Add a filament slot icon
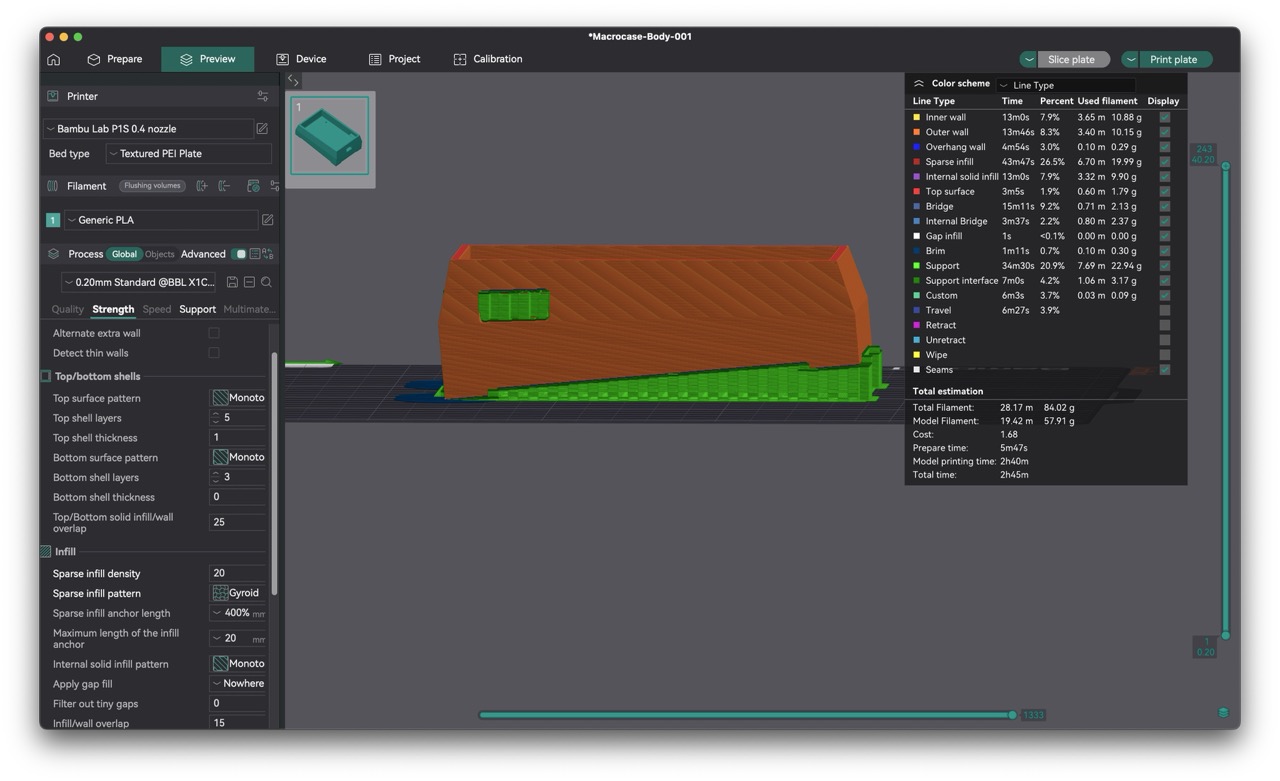The width and height of the screenshot is (1280, 781). 202,186
